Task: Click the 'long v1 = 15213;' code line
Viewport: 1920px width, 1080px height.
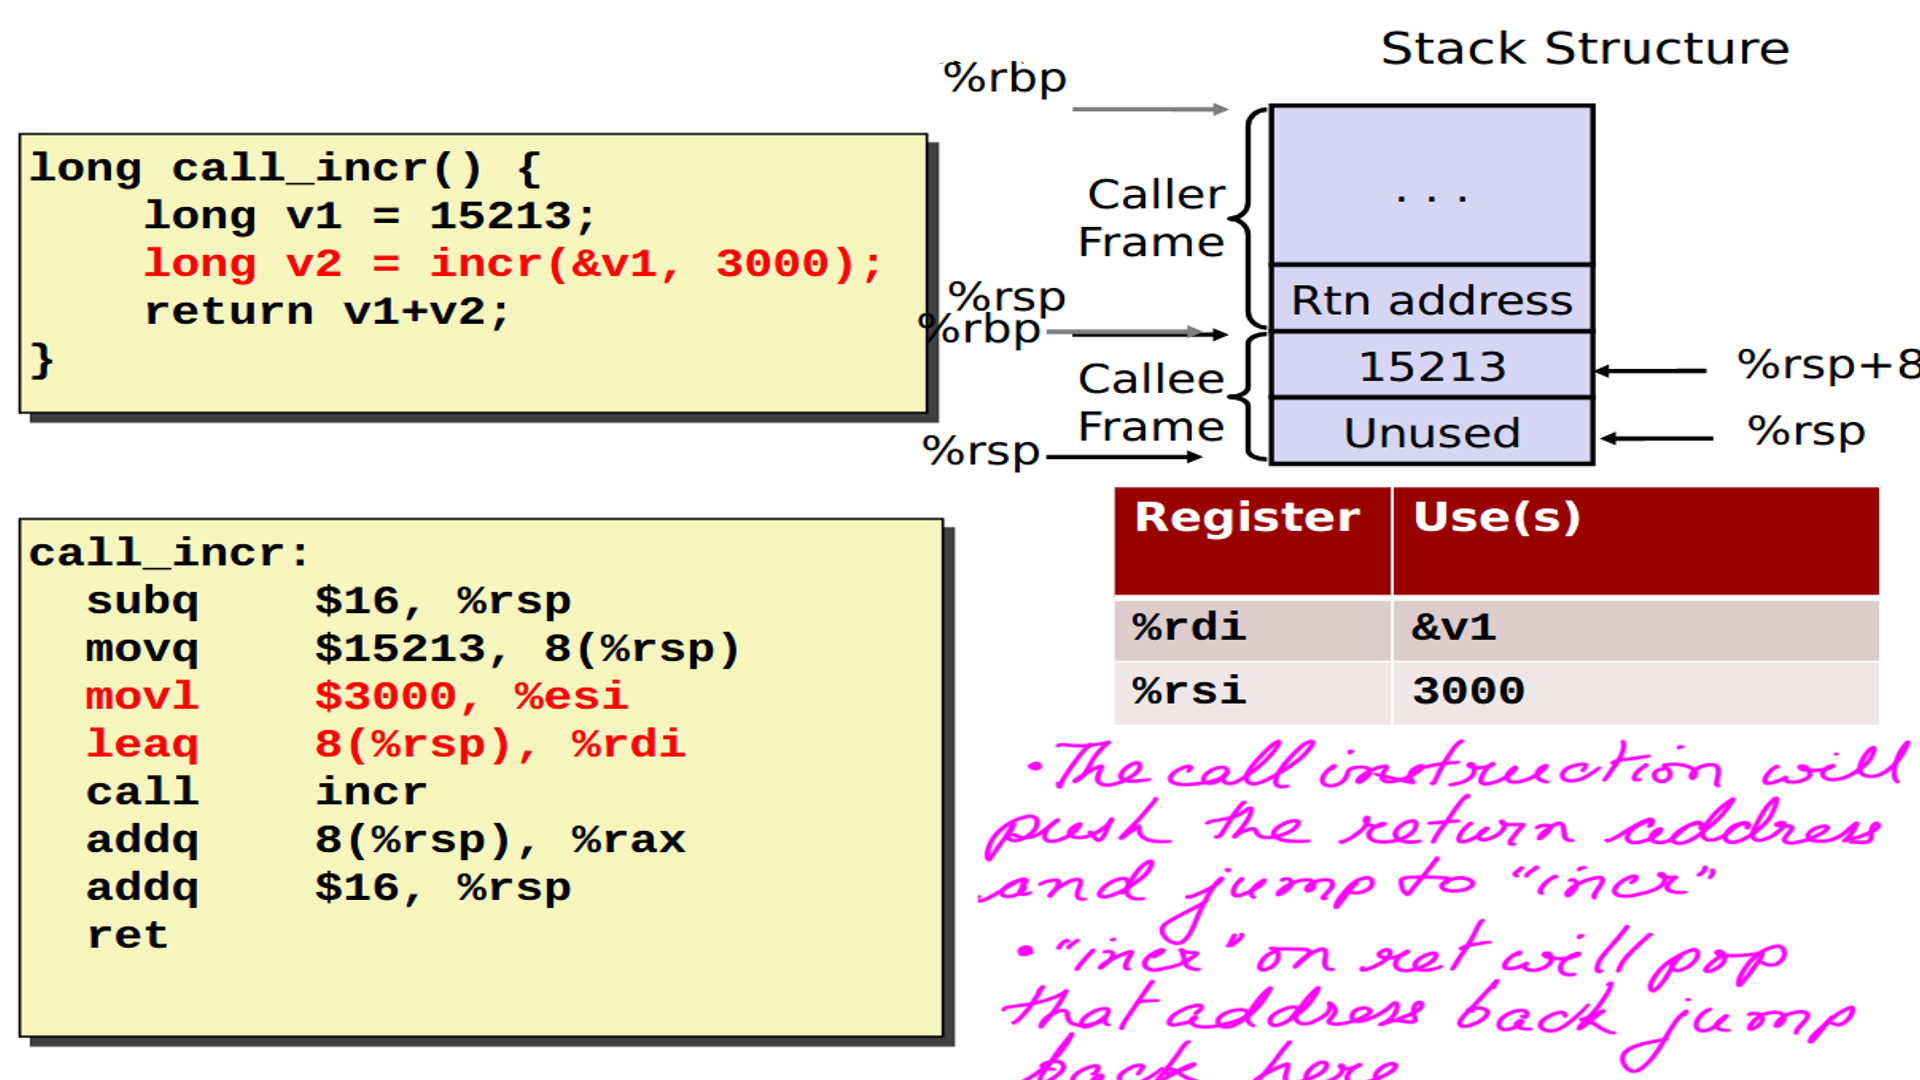Action: (370, 216)
